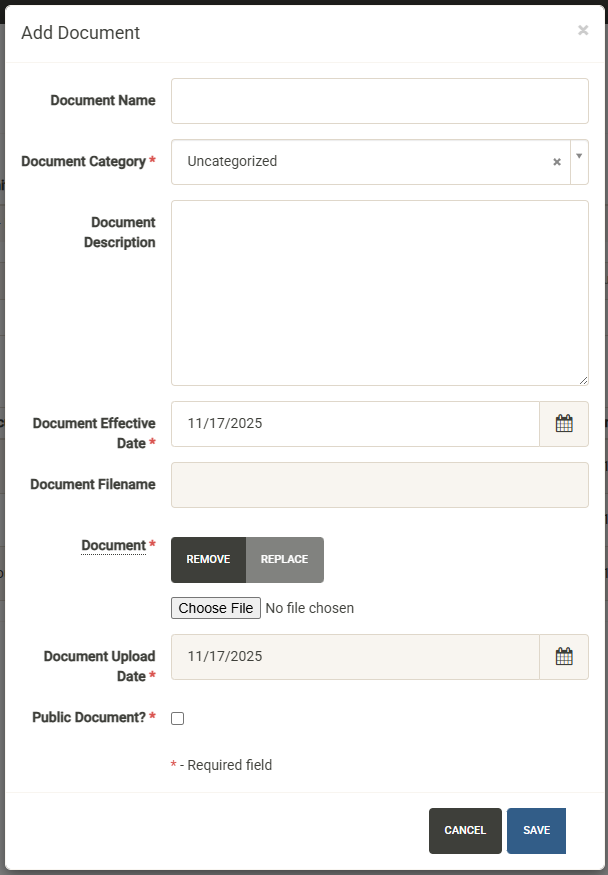
Task: Clear the Uncategorized category selection
Action: coord(557,162)
